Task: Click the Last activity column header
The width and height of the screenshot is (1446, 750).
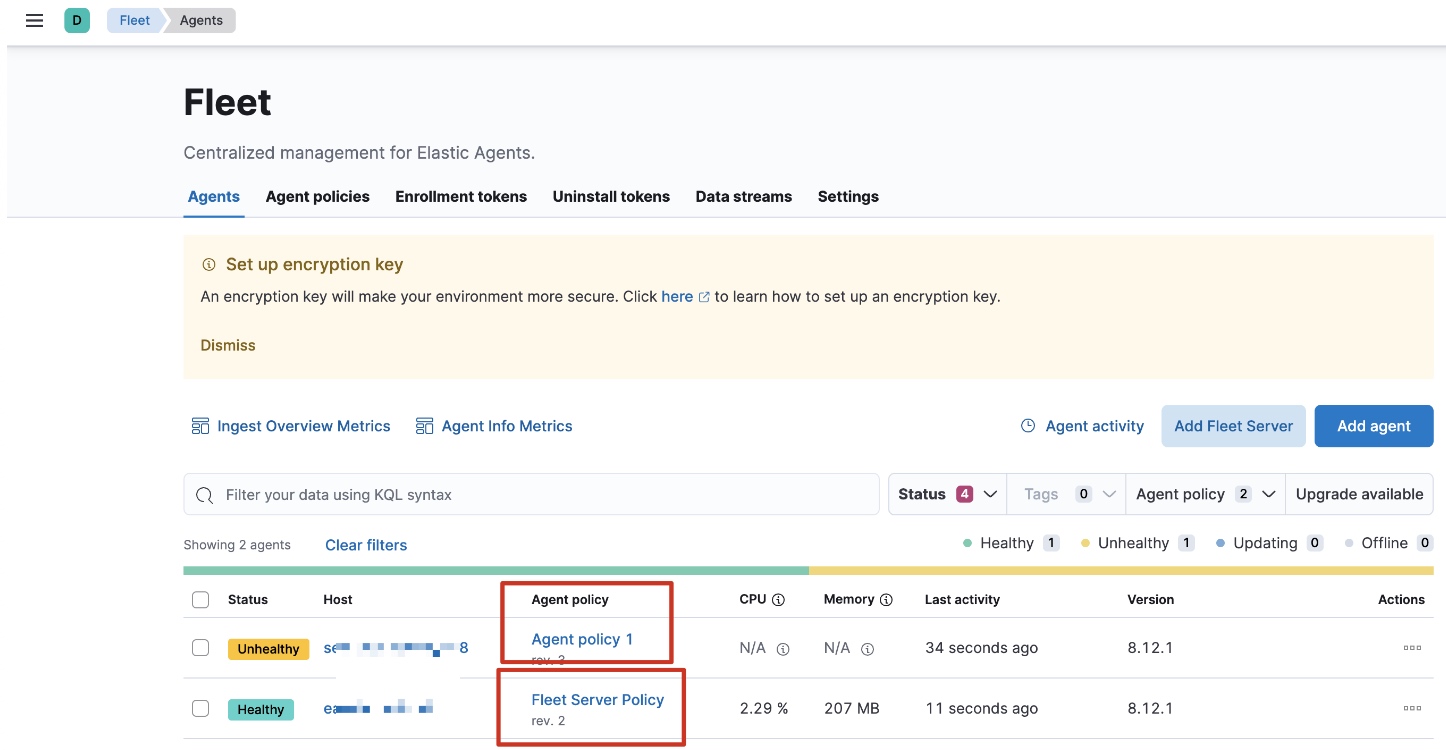Action: point(962,600)
